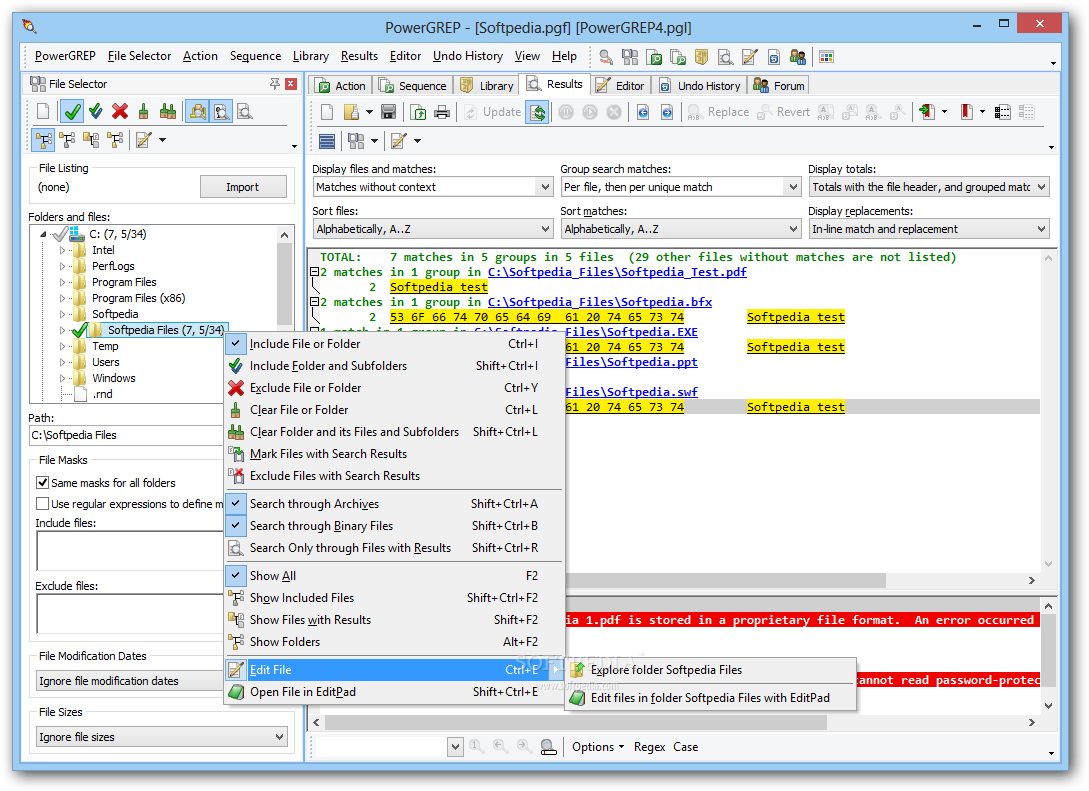Click the Import button
Screen dimensions: 1089x791
(x=243, y=188)
